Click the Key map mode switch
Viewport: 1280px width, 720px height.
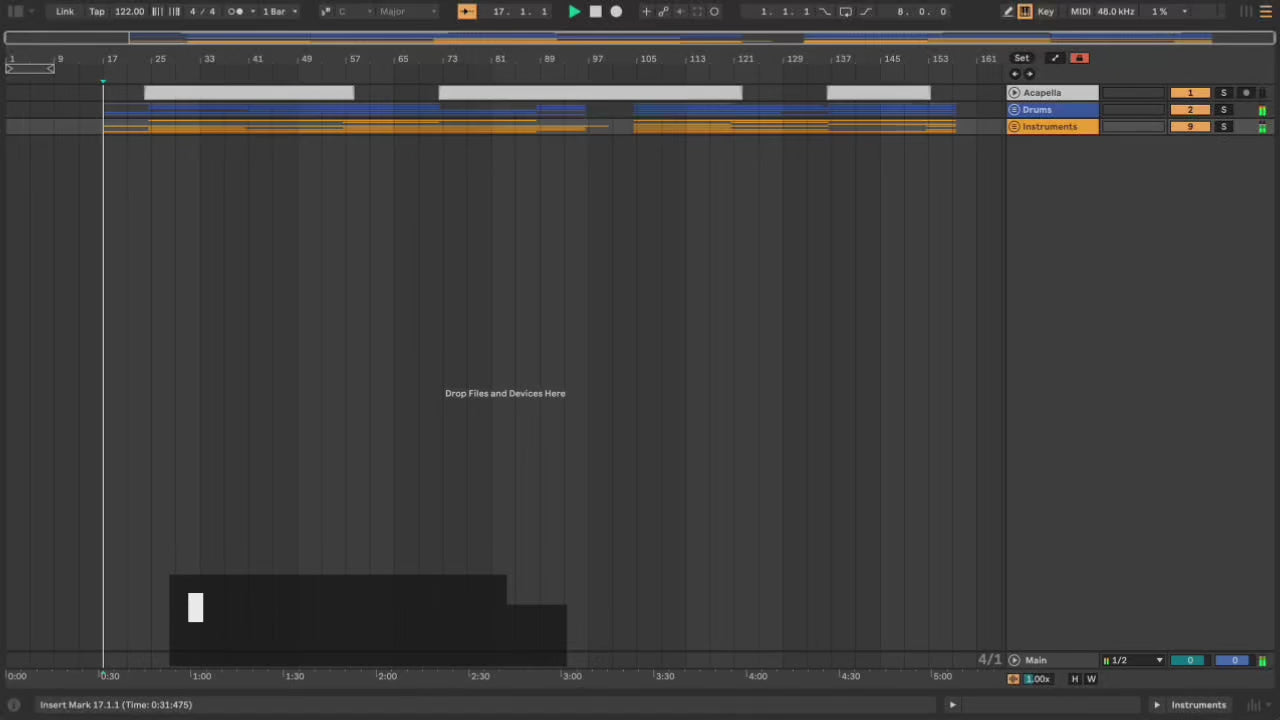[x=1046, y=11]
